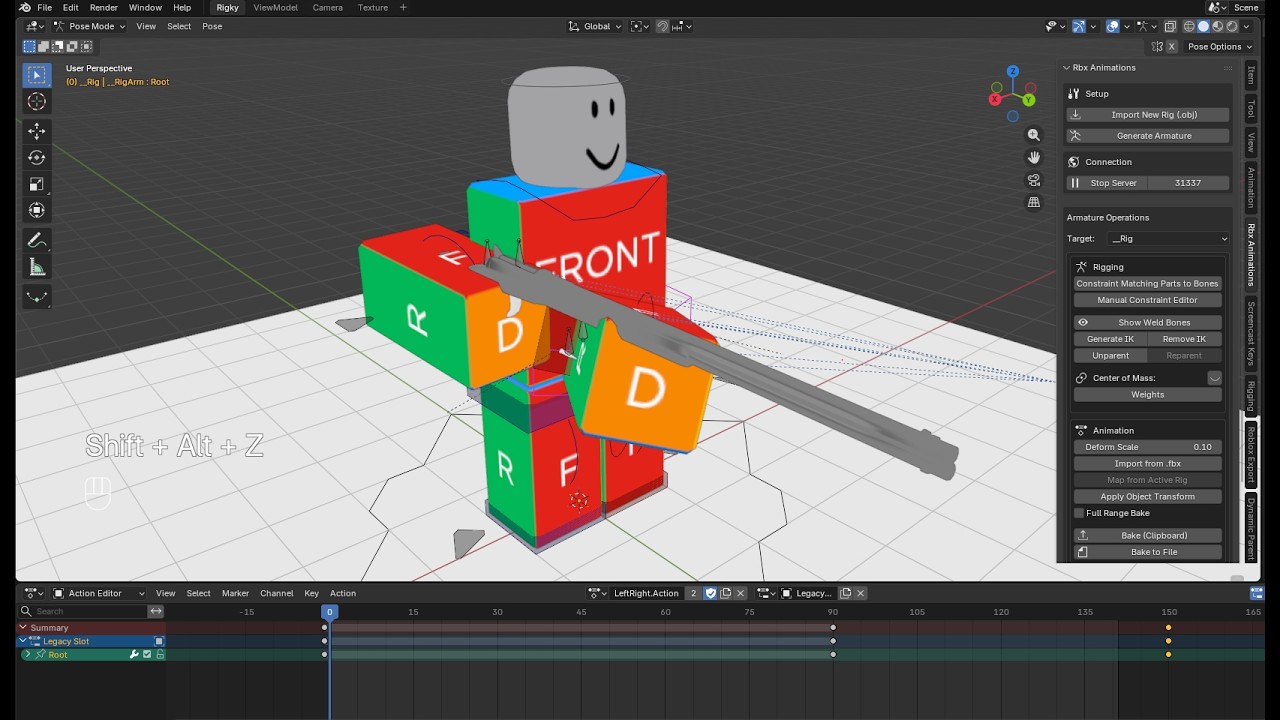1280x720 pixels.
Task: Open the File menu
Action: pyautogui.click(x=45, y=7)
